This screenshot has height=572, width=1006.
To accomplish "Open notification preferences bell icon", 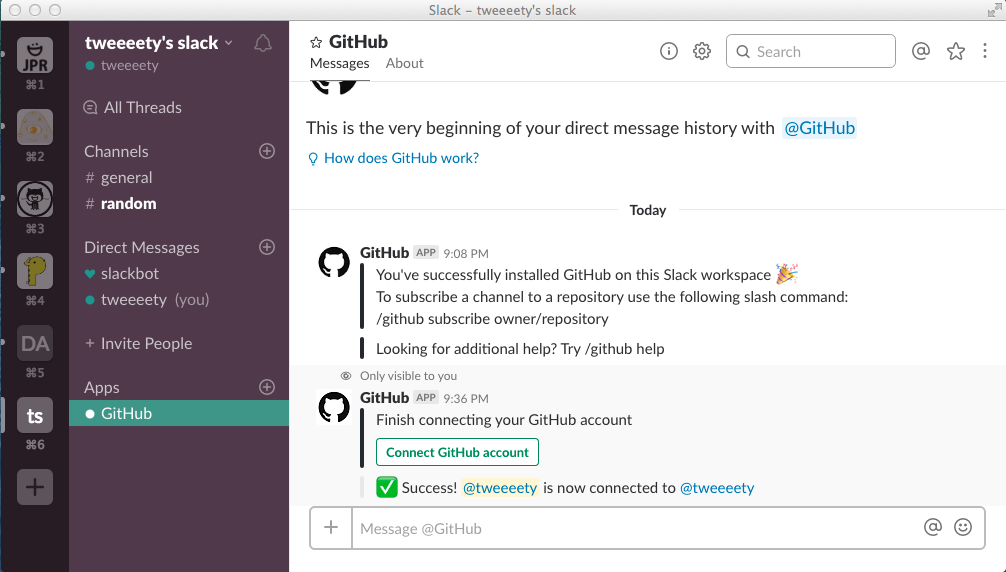I will [263, 43].
